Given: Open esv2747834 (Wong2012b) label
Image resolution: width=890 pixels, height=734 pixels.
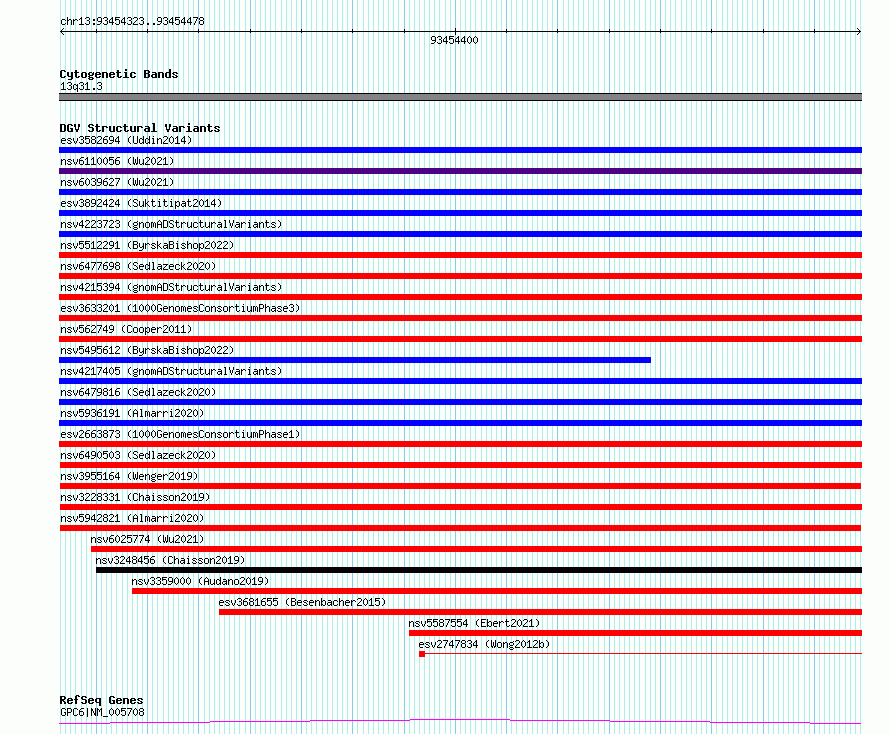Looking at the screenshot, I should [484, 644].
